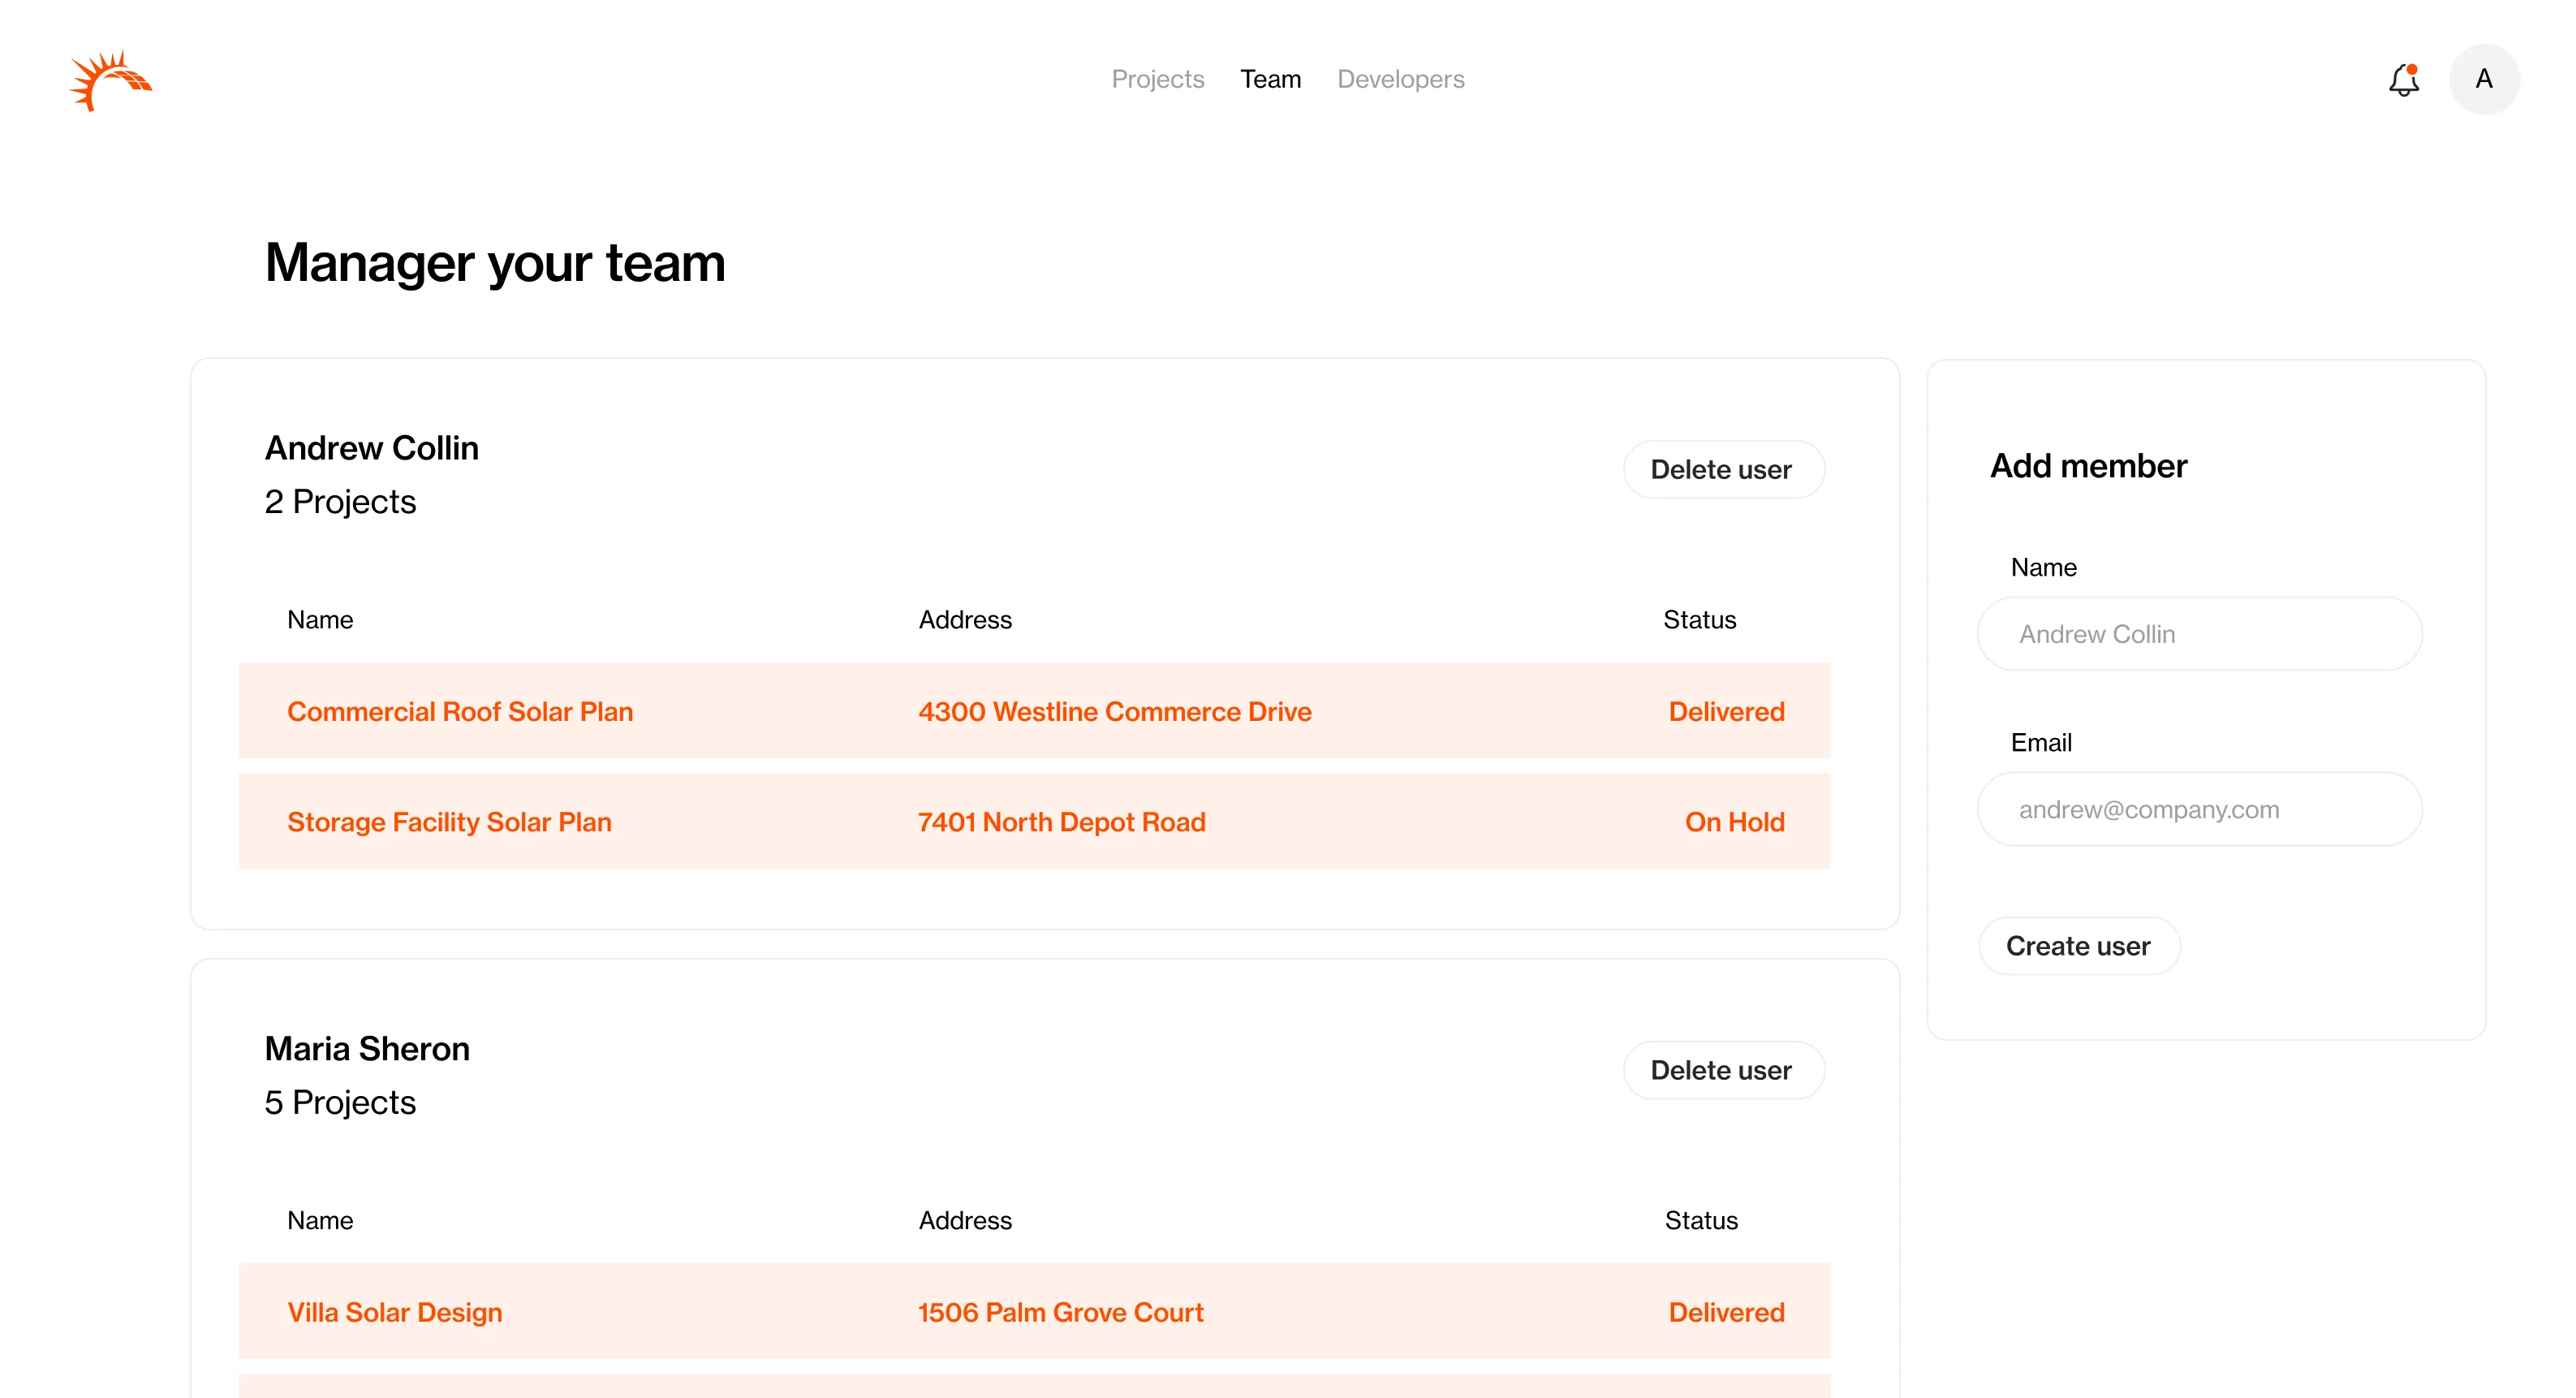This screenshot has height=1398, width=2576.
Task: Click address 7401 North Depot Road
Action: [x=1062, y=822]
